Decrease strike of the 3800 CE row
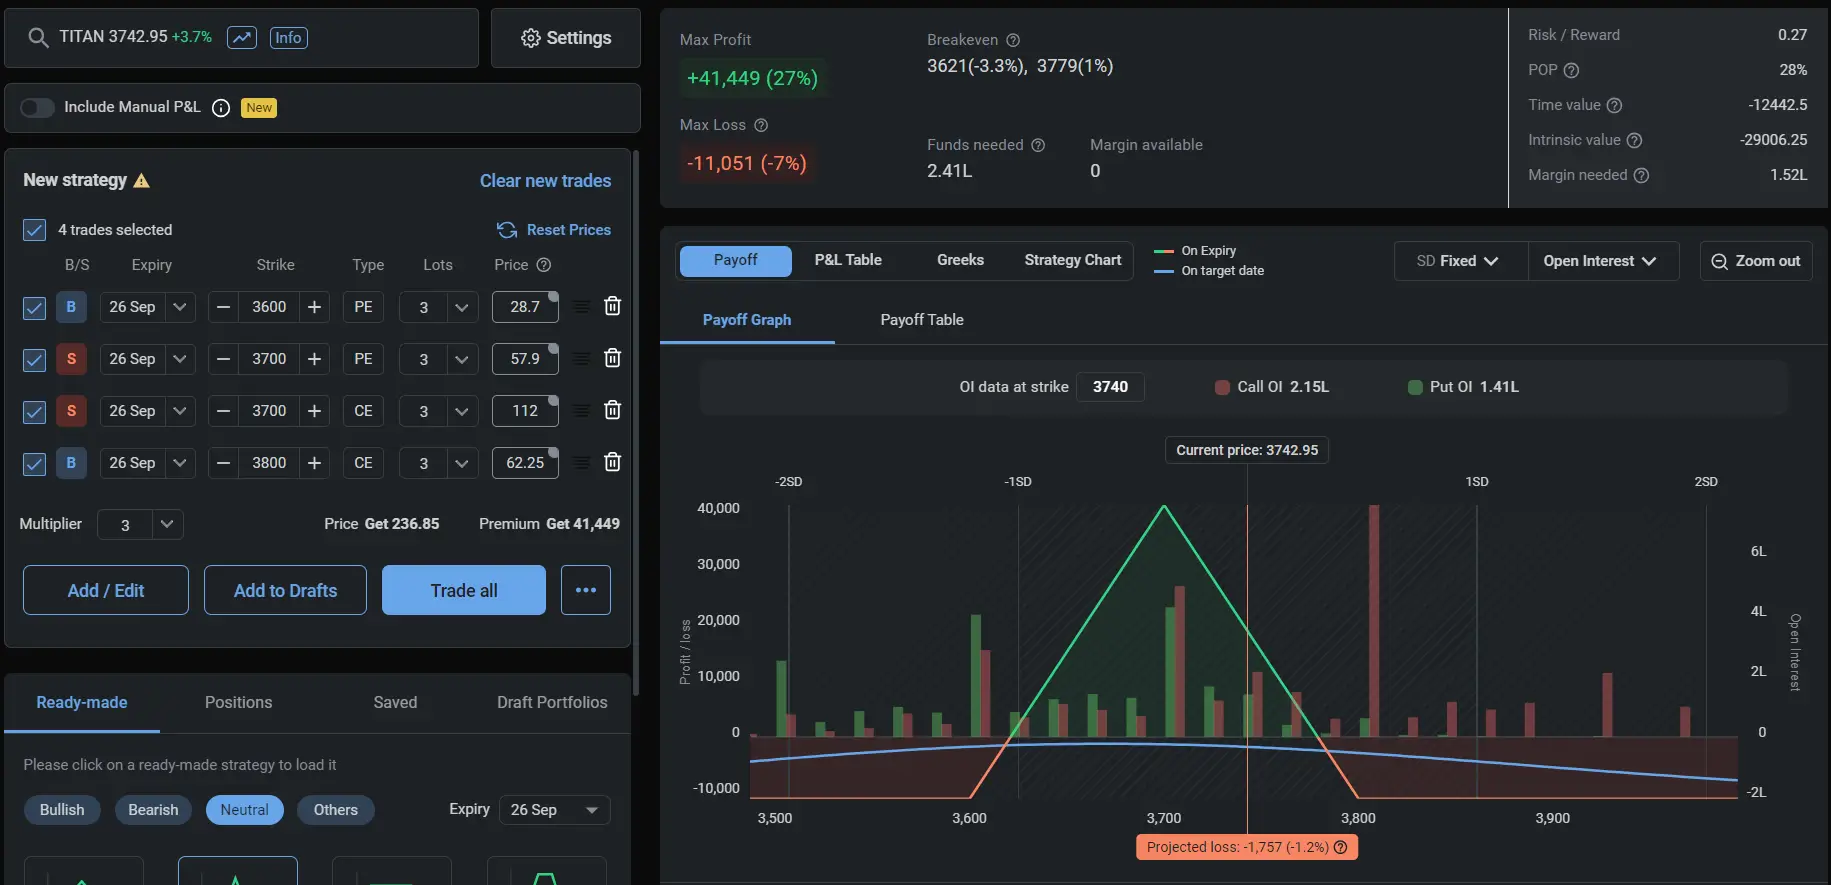Viewport: 1831px width, 885px height. 224,463
